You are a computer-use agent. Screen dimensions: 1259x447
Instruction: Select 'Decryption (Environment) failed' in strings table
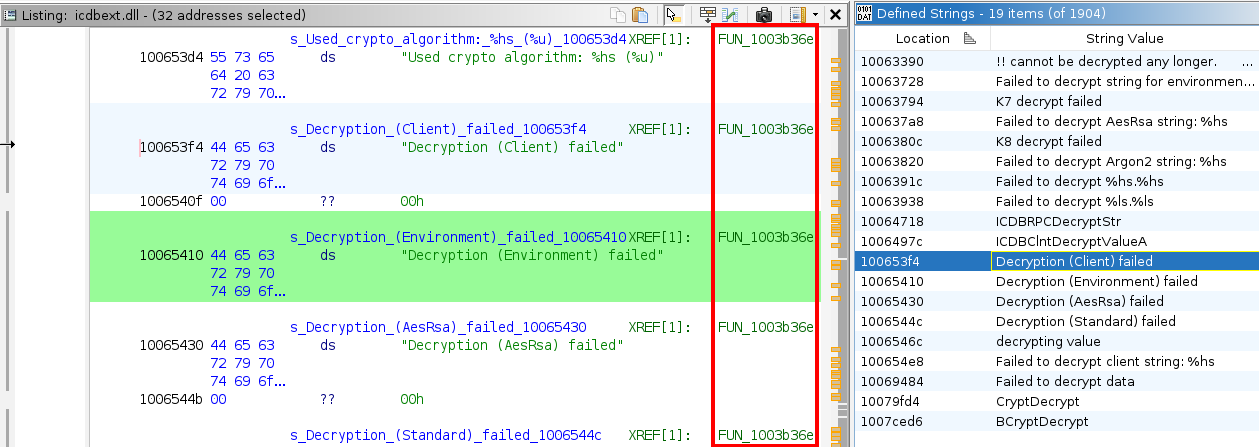[x=1056, y=281]
